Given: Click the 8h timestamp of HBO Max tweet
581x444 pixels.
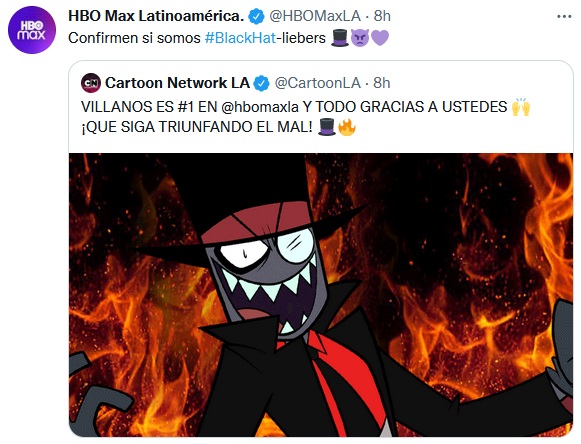Looking at the screenshot, I should pyautogui.click(x=382, y=16).
